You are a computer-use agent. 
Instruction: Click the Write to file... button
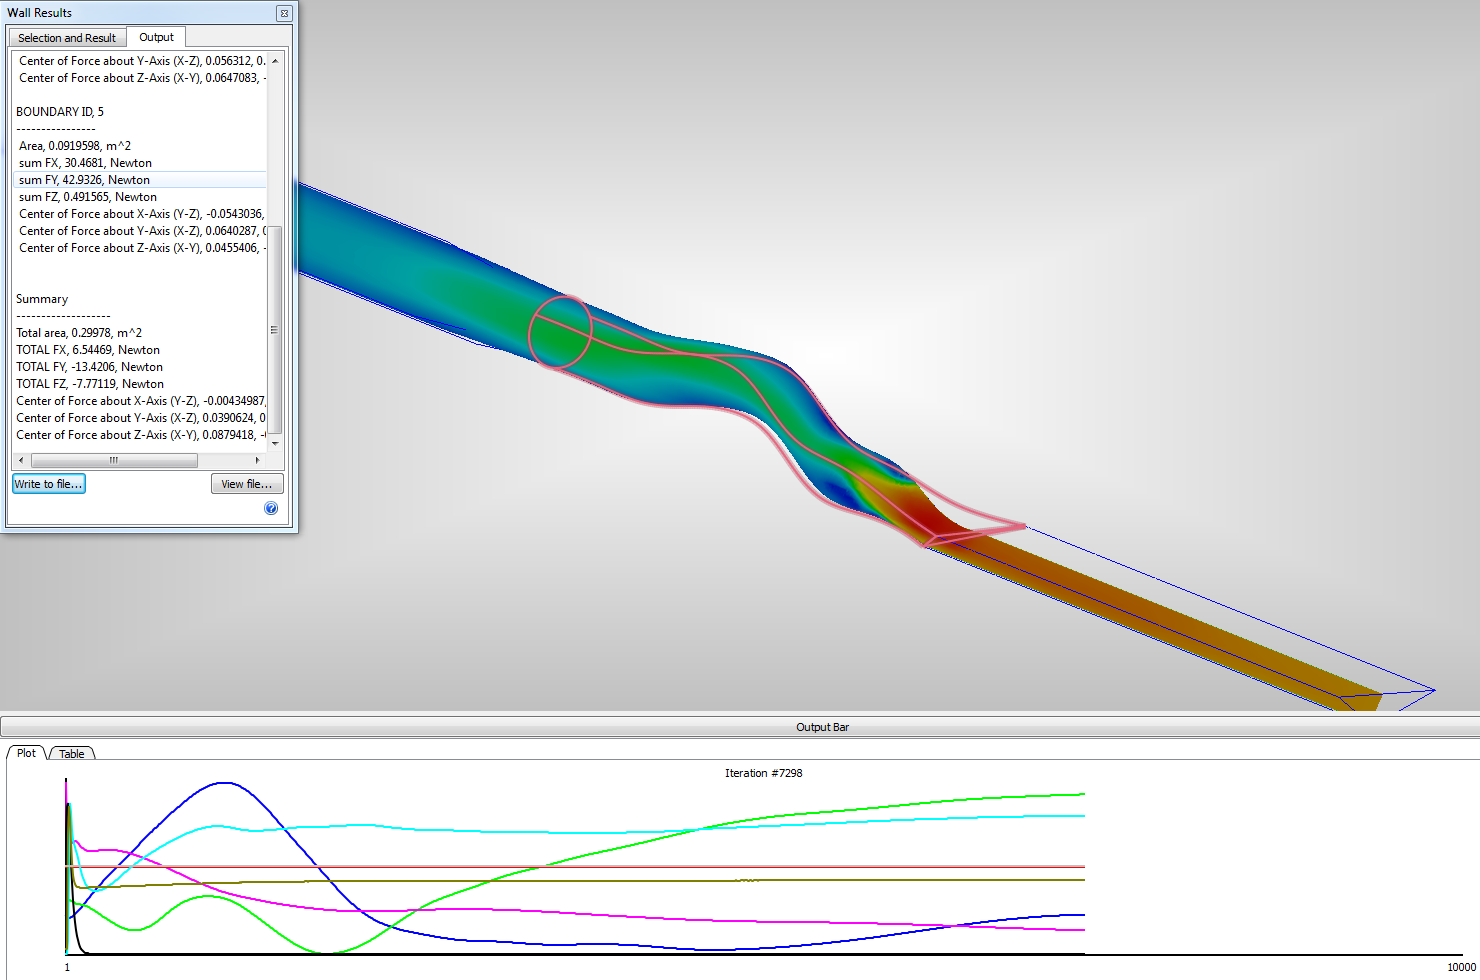49,484
